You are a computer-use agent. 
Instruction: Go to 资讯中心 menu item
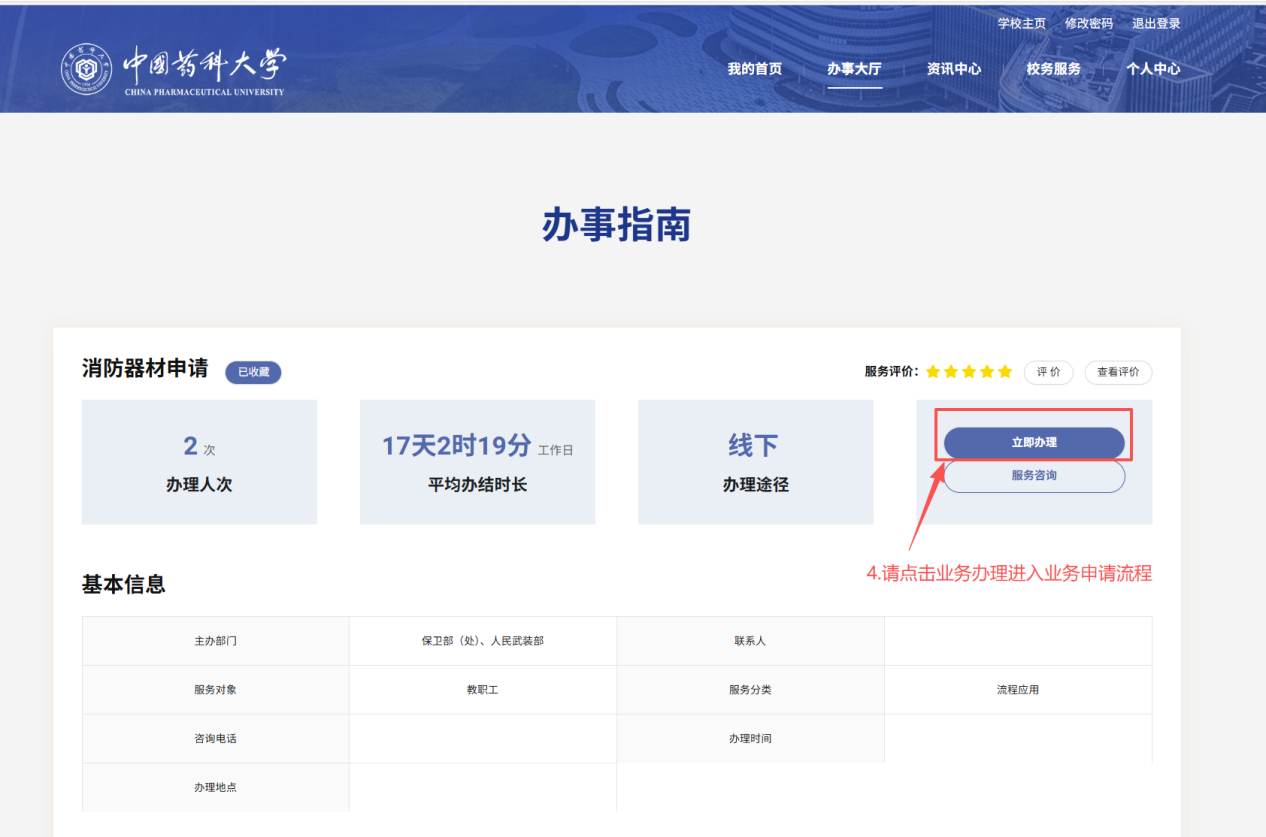[953, 69]
